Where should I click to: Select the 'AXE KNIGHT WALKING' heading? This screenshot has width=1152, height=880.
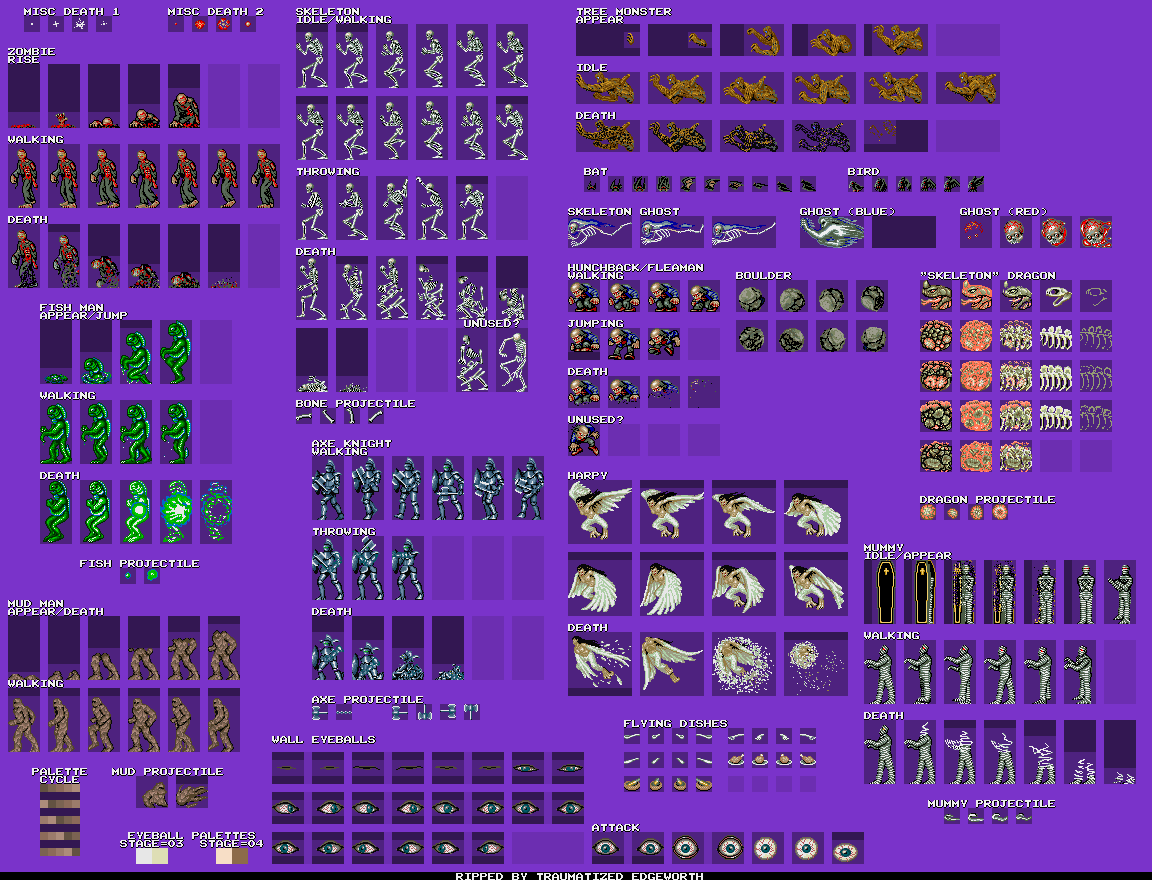352,447
